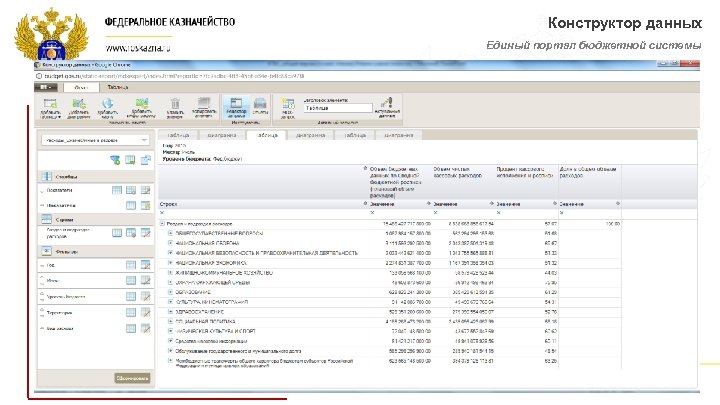
Task: Click the pencil edit icon in Год row
Action: click(146, 265)
